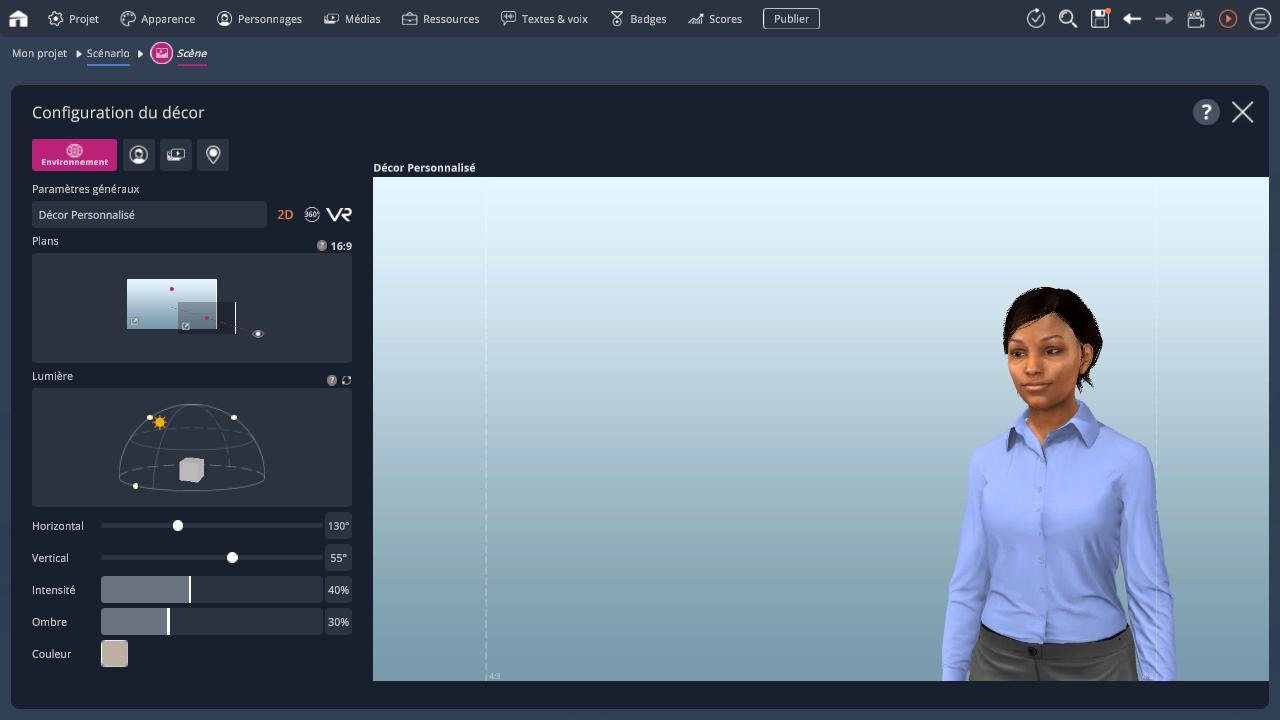The image size is (1280, 720).
Task: Select VR decor mode
Action: [x=339, y=214]
